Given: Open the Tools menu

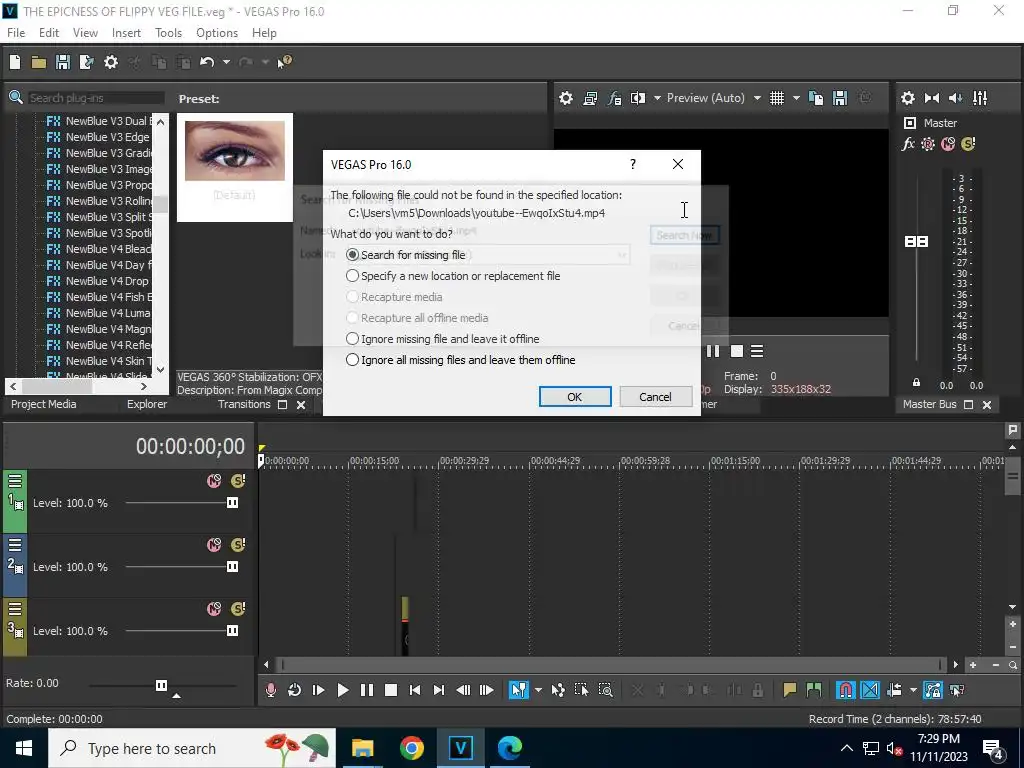Looking at the screenshot, I should tap(168, 33).
